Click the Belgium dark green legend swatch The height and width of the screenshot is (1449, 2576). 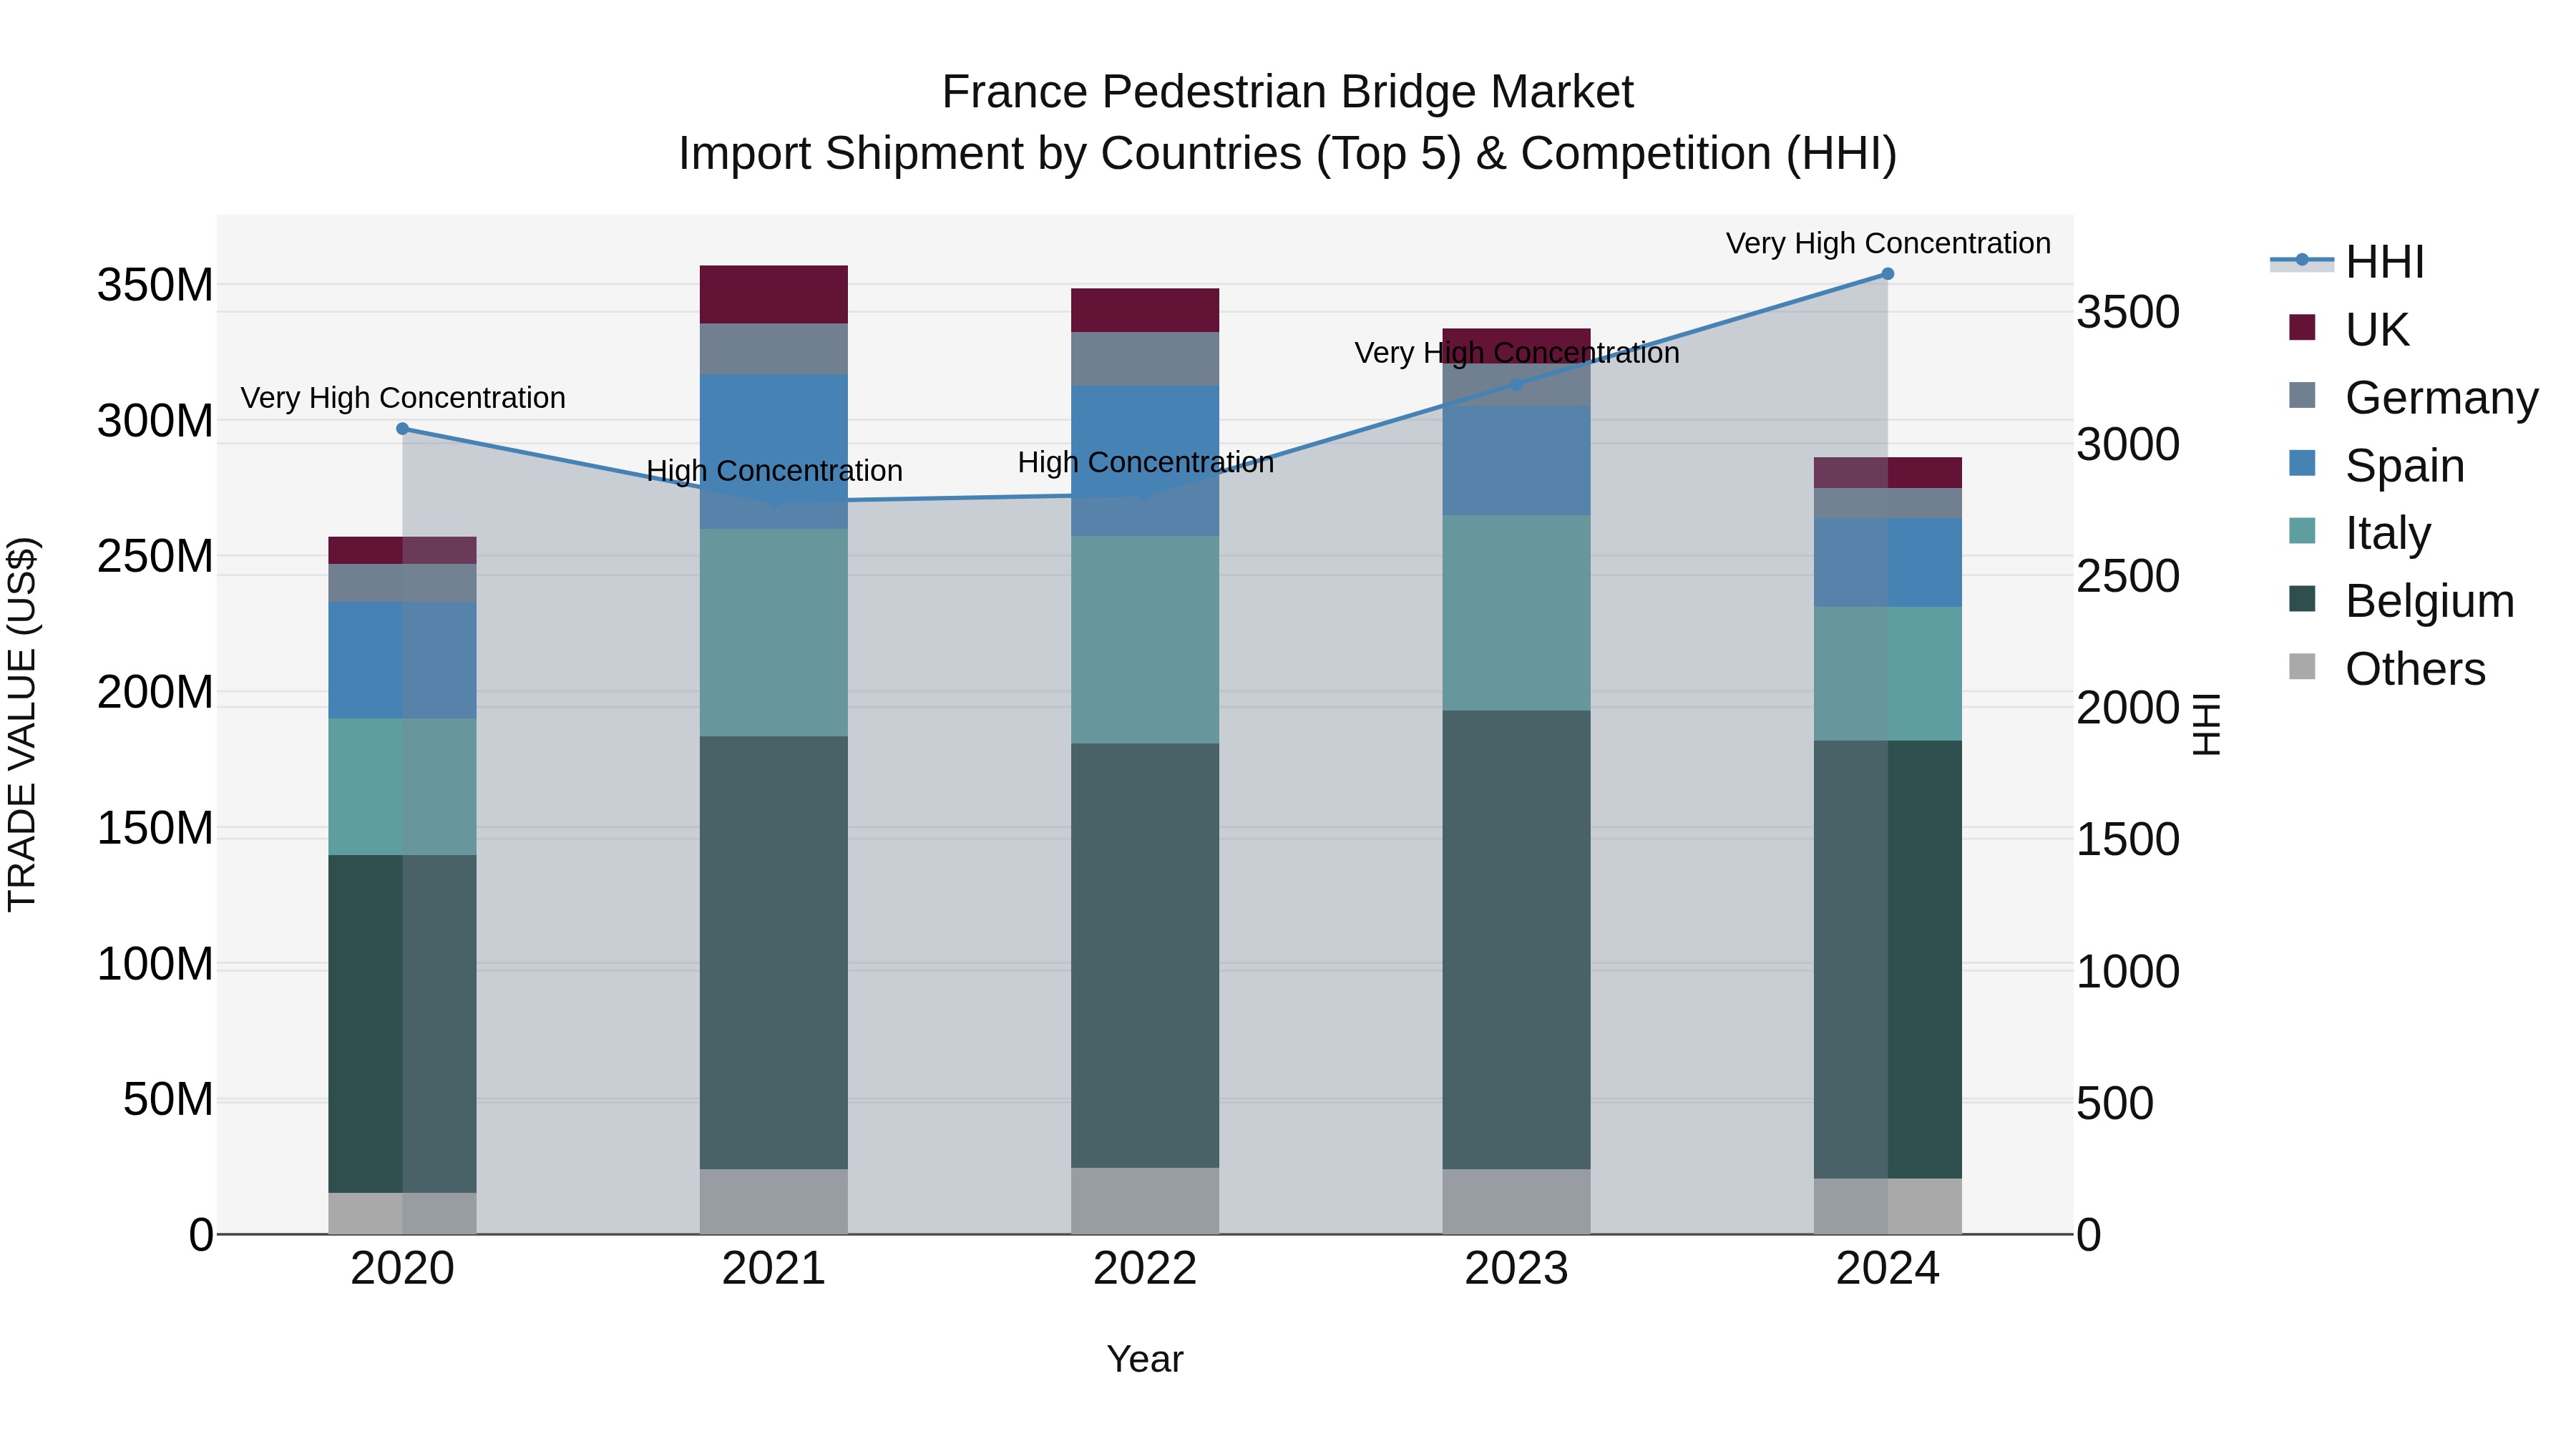(2302, 599)
